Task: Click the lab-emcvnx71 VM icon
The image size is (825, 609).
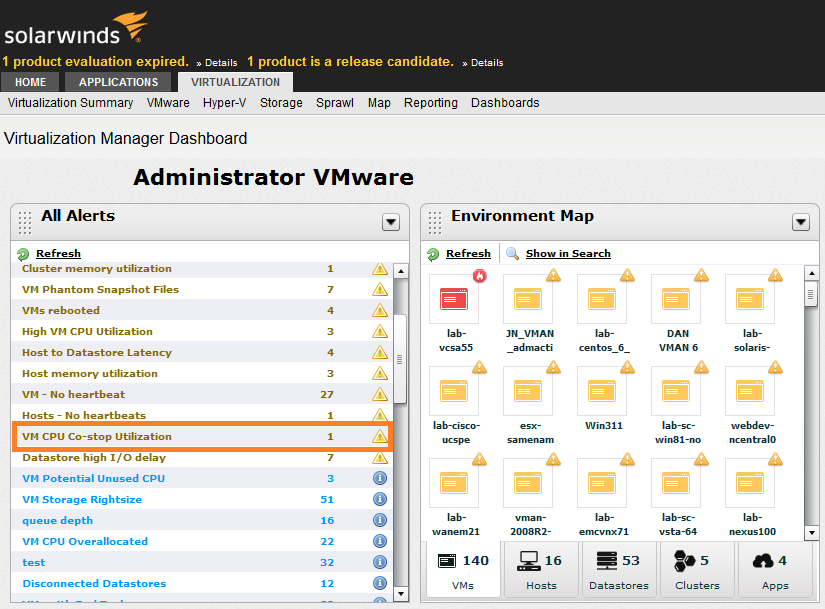Action: (602, 483)
